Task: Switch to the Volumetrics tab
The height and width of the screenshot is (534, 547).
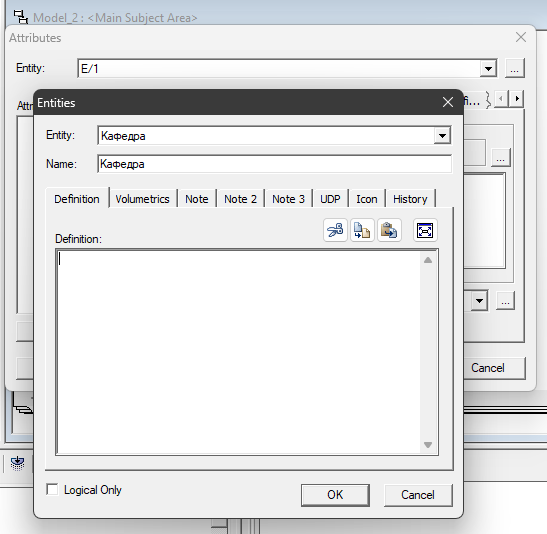Action: tap(142, 199)
